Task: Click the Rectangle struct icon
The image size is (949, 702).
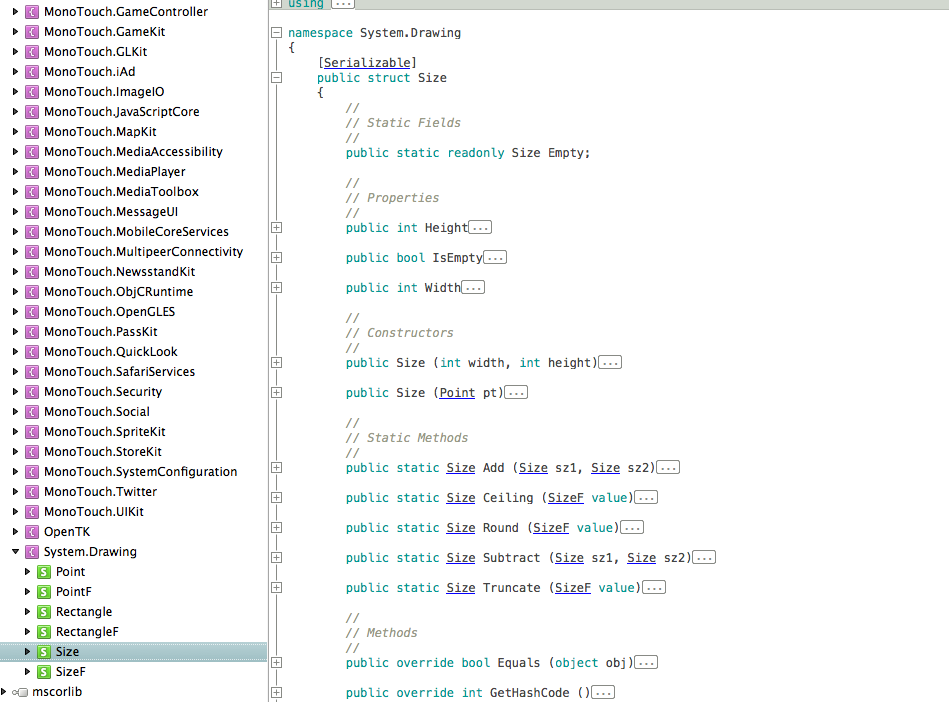Action: point(44,611)
